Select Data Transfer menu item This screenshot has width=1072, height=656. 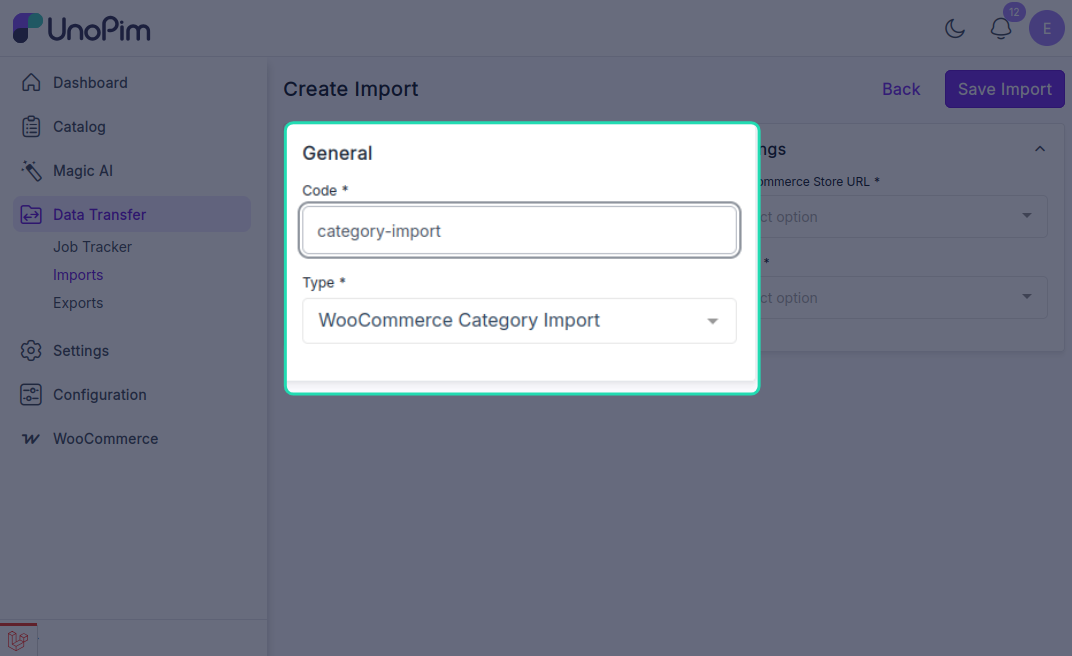(132, 215)
